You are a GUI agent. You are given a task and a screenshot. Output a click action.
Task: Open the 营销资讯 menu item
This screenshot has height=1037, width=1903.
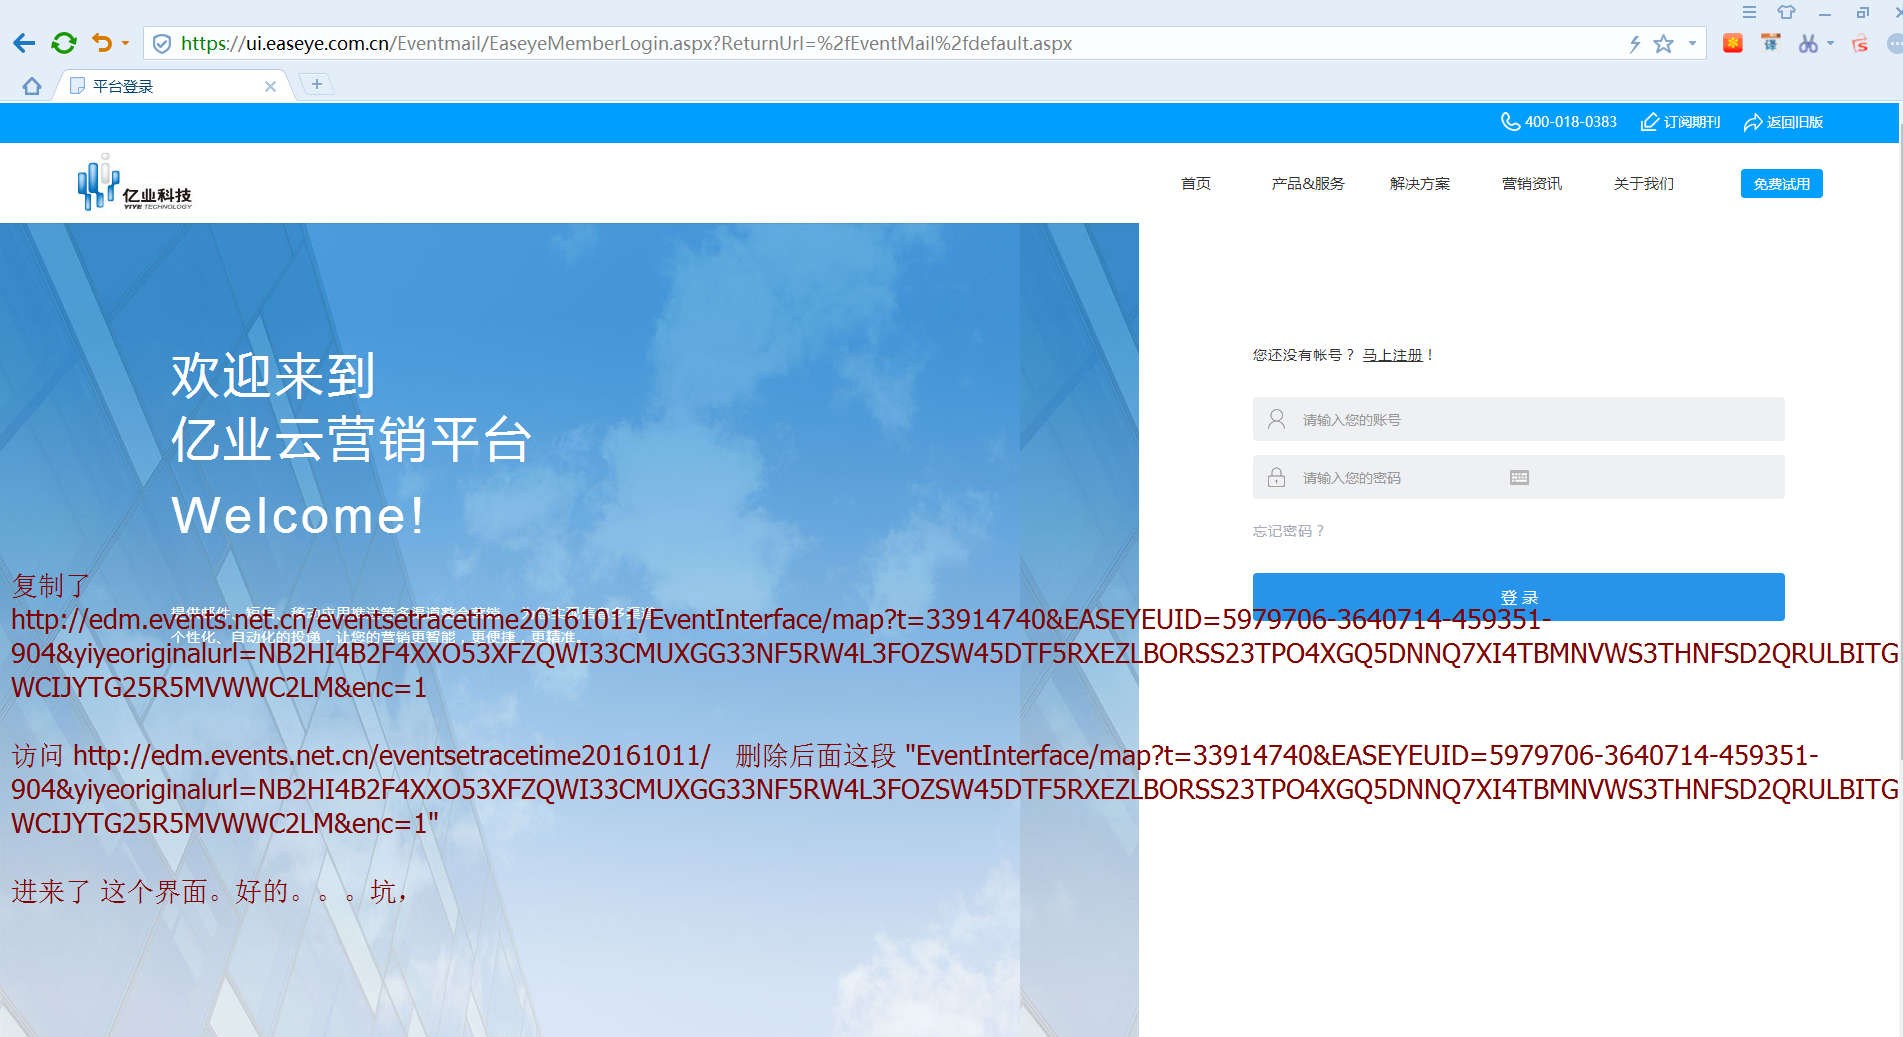pyautogui.click(x=1532, y=183)
